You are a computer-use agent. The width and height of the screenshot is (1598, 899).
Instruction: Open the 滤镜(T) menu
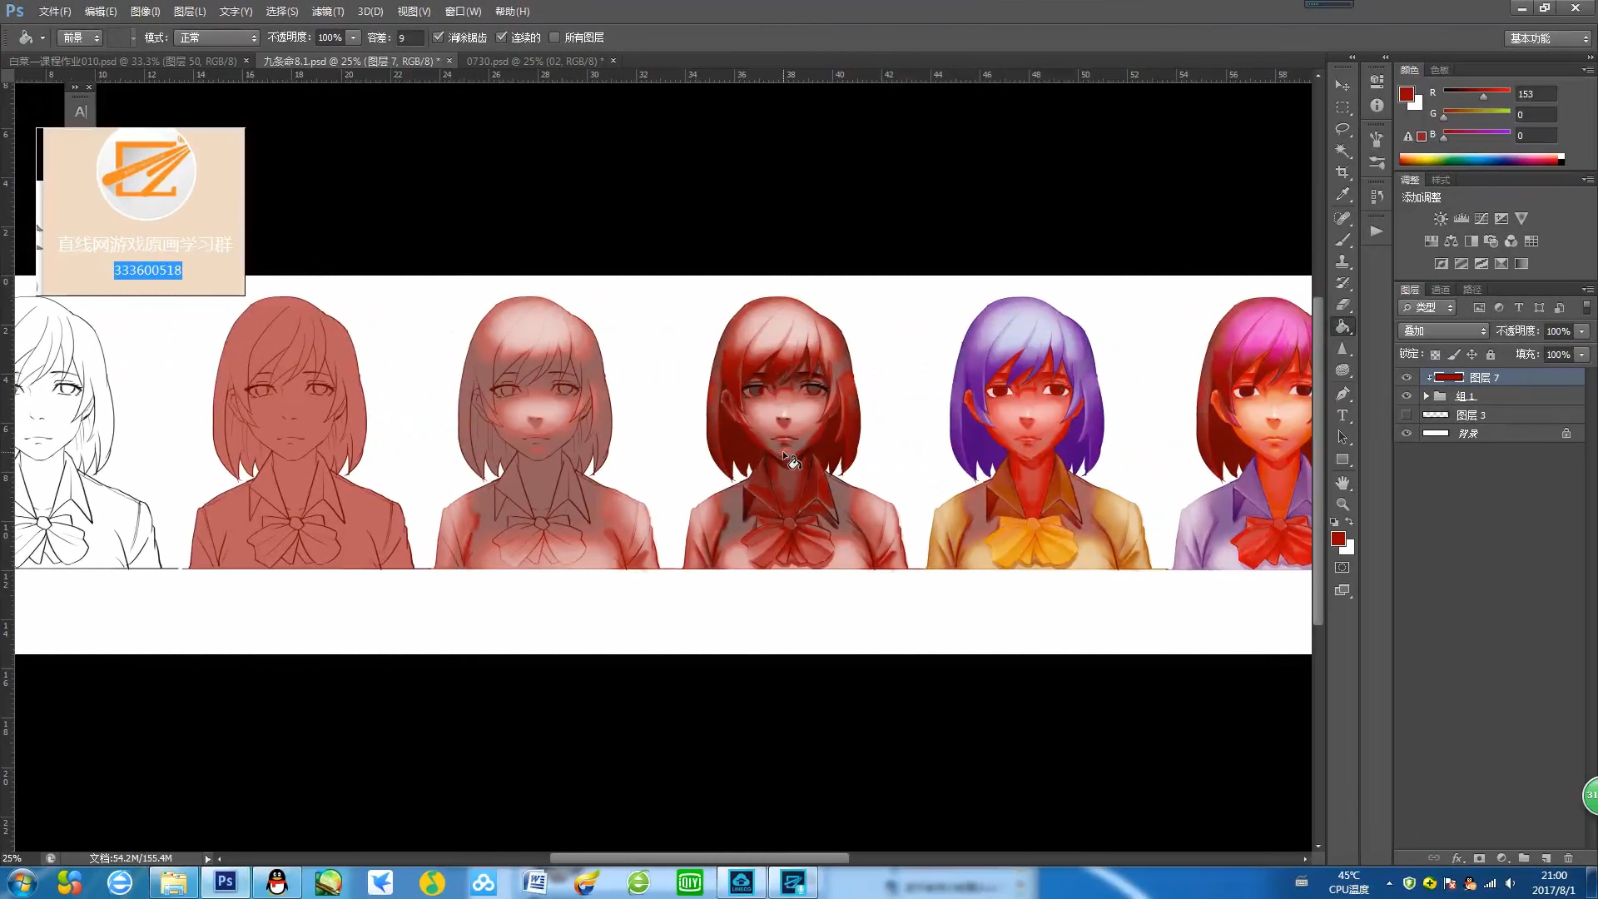coord(327,11)
